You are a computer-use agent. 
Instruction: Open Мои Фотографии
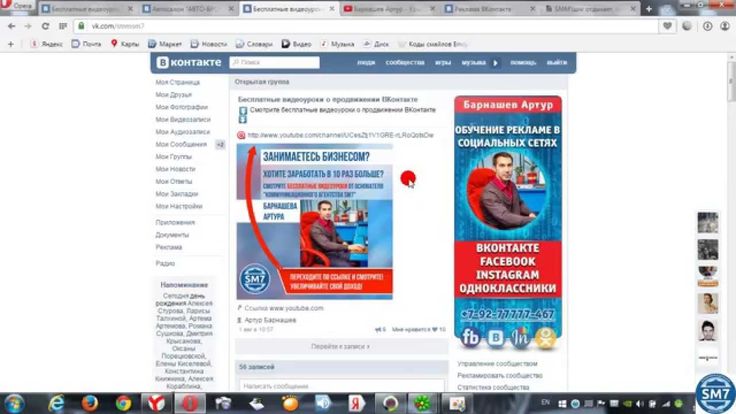(181, 107)
